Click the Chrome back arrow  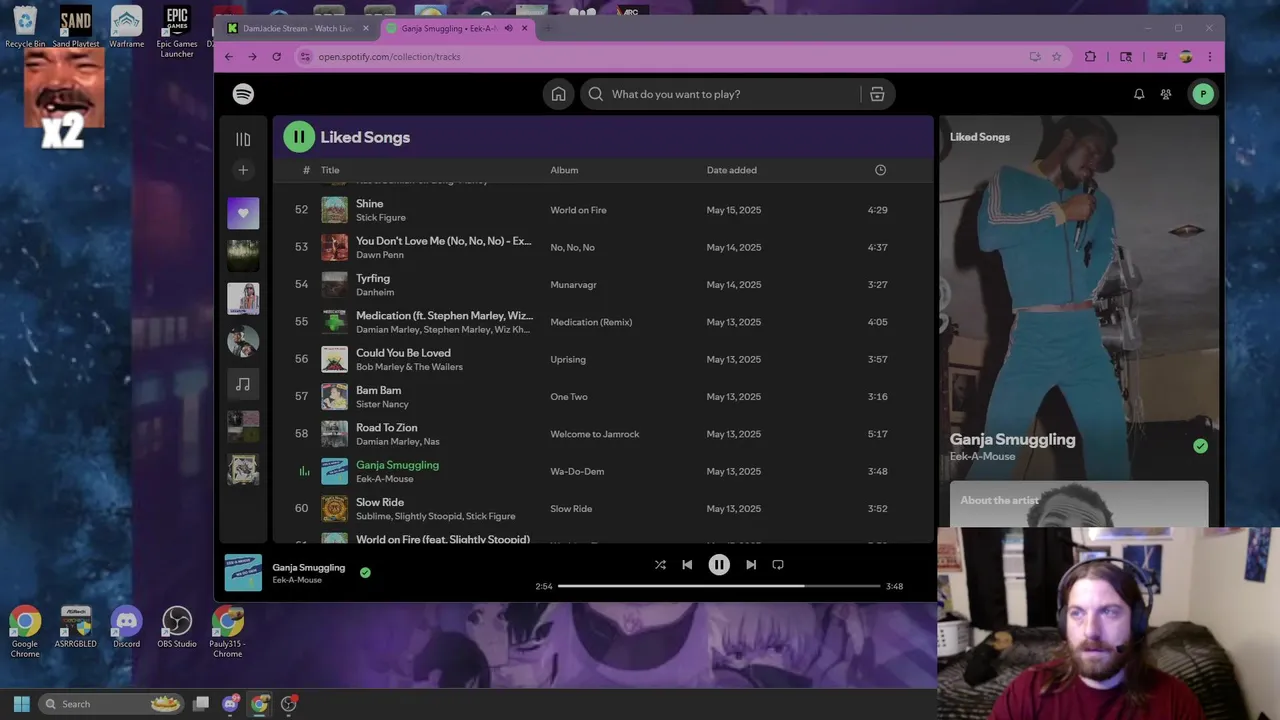(229, 57)
